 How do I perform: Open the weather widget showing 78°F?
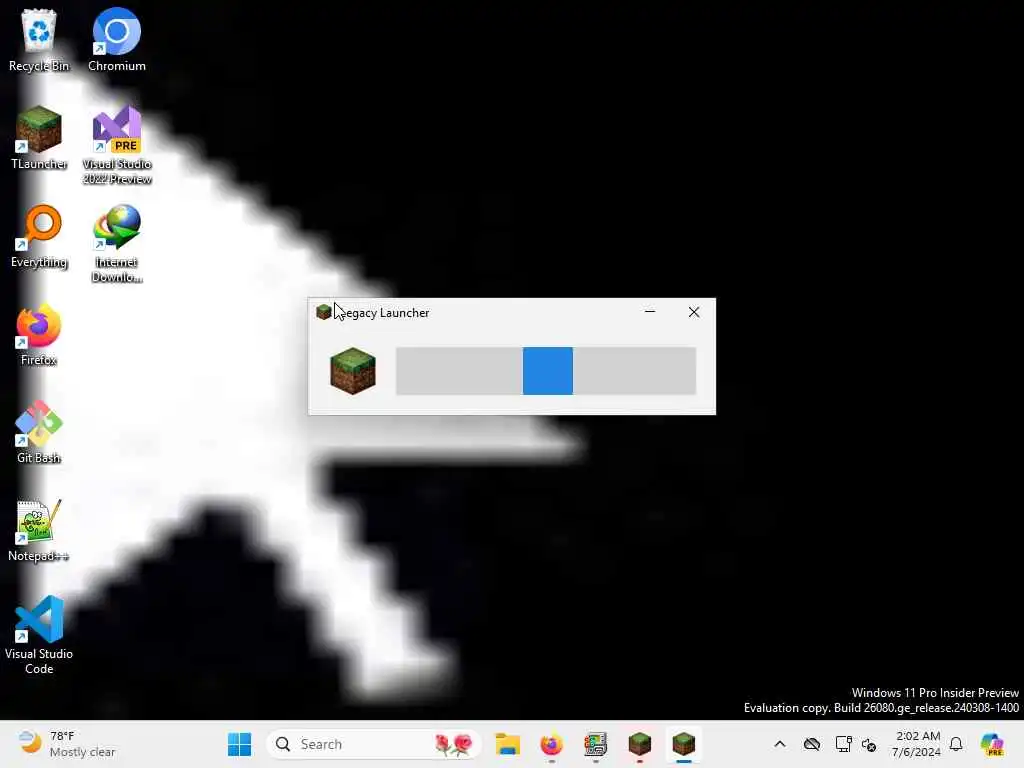coord(66,744)
